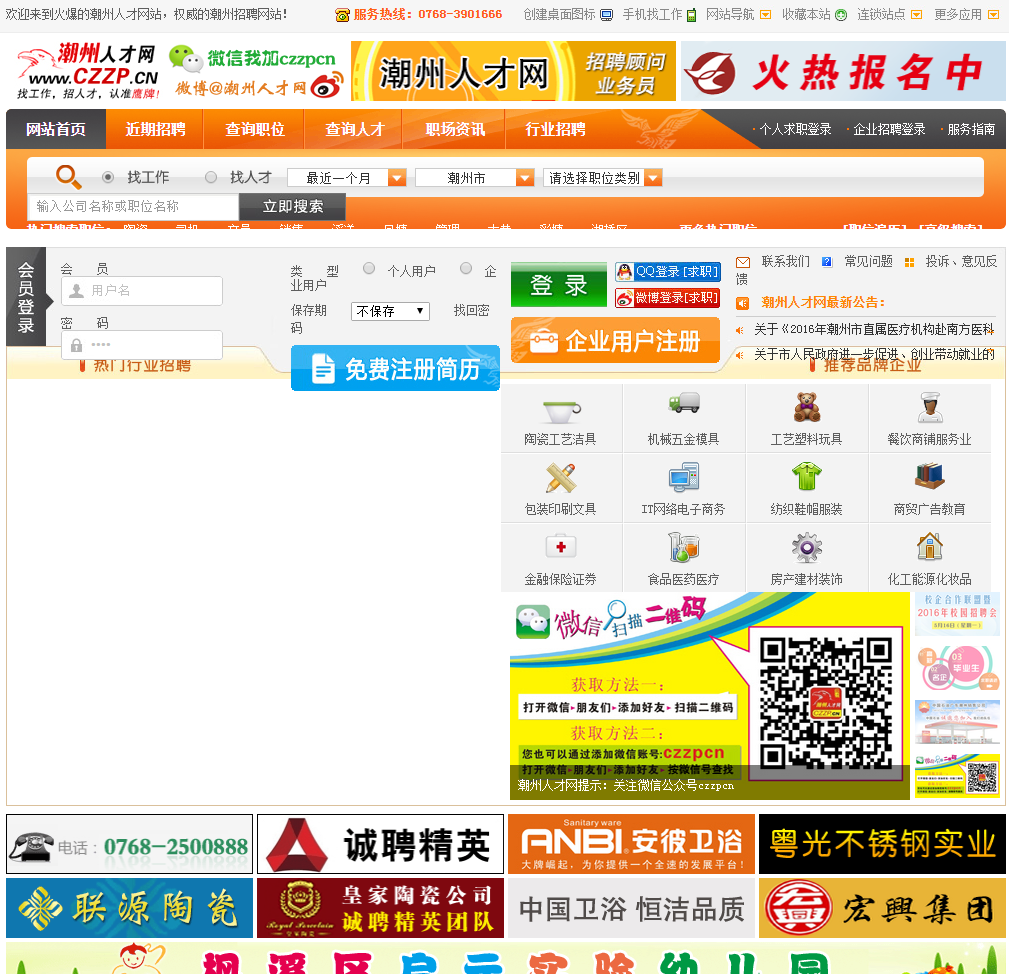Image resolution: width=1009 pixels, height=974 pixels.
Task: Open the 宏兴集团 ad banner
Action: tap(882, 908)
